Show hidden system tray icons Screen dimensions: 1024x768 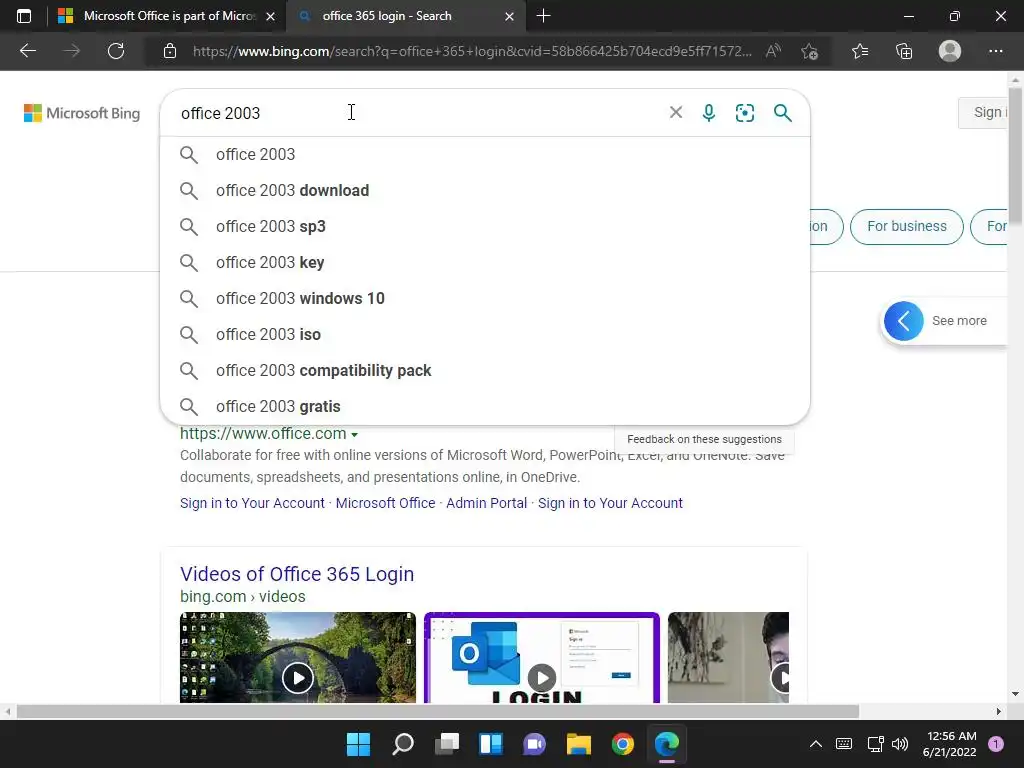[816, 744]
